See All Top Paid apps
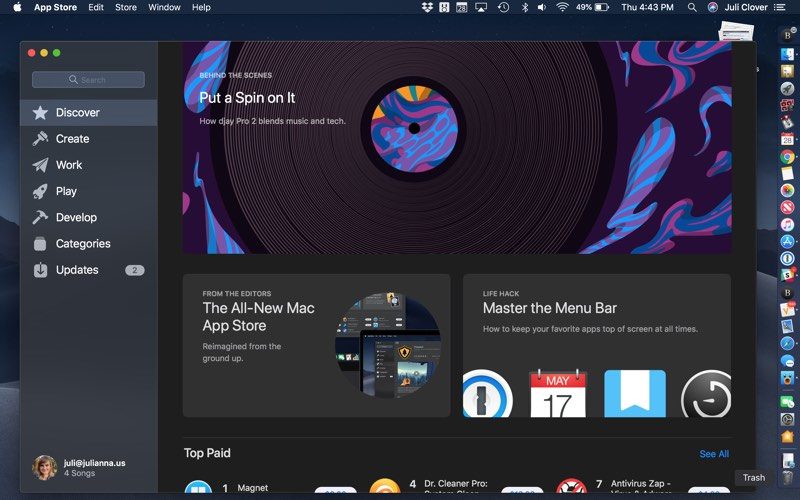This screenshot has height=500, width=800. pos(714,454)
